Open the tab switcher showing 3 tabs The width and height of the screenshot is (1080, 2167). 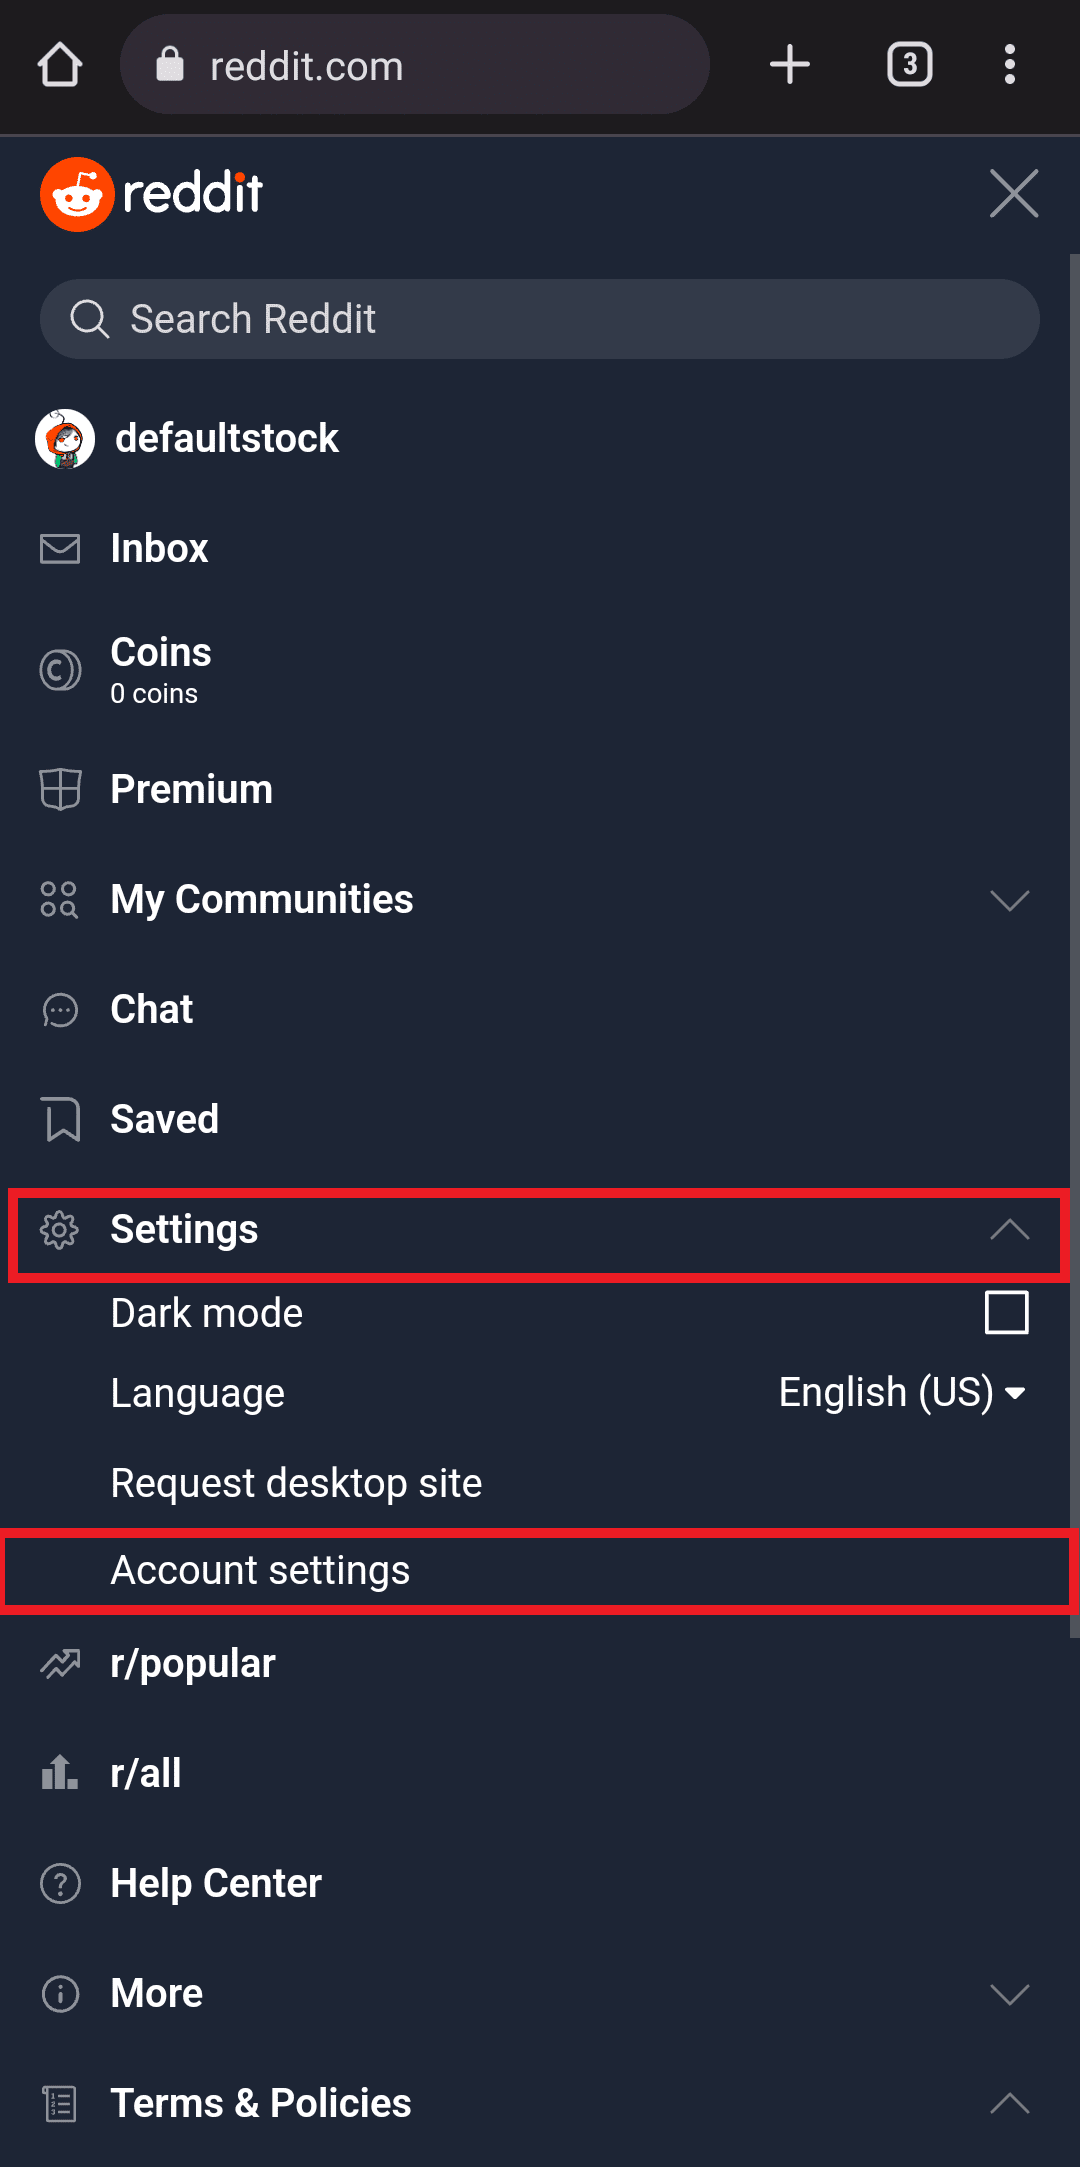coord(909,65)
